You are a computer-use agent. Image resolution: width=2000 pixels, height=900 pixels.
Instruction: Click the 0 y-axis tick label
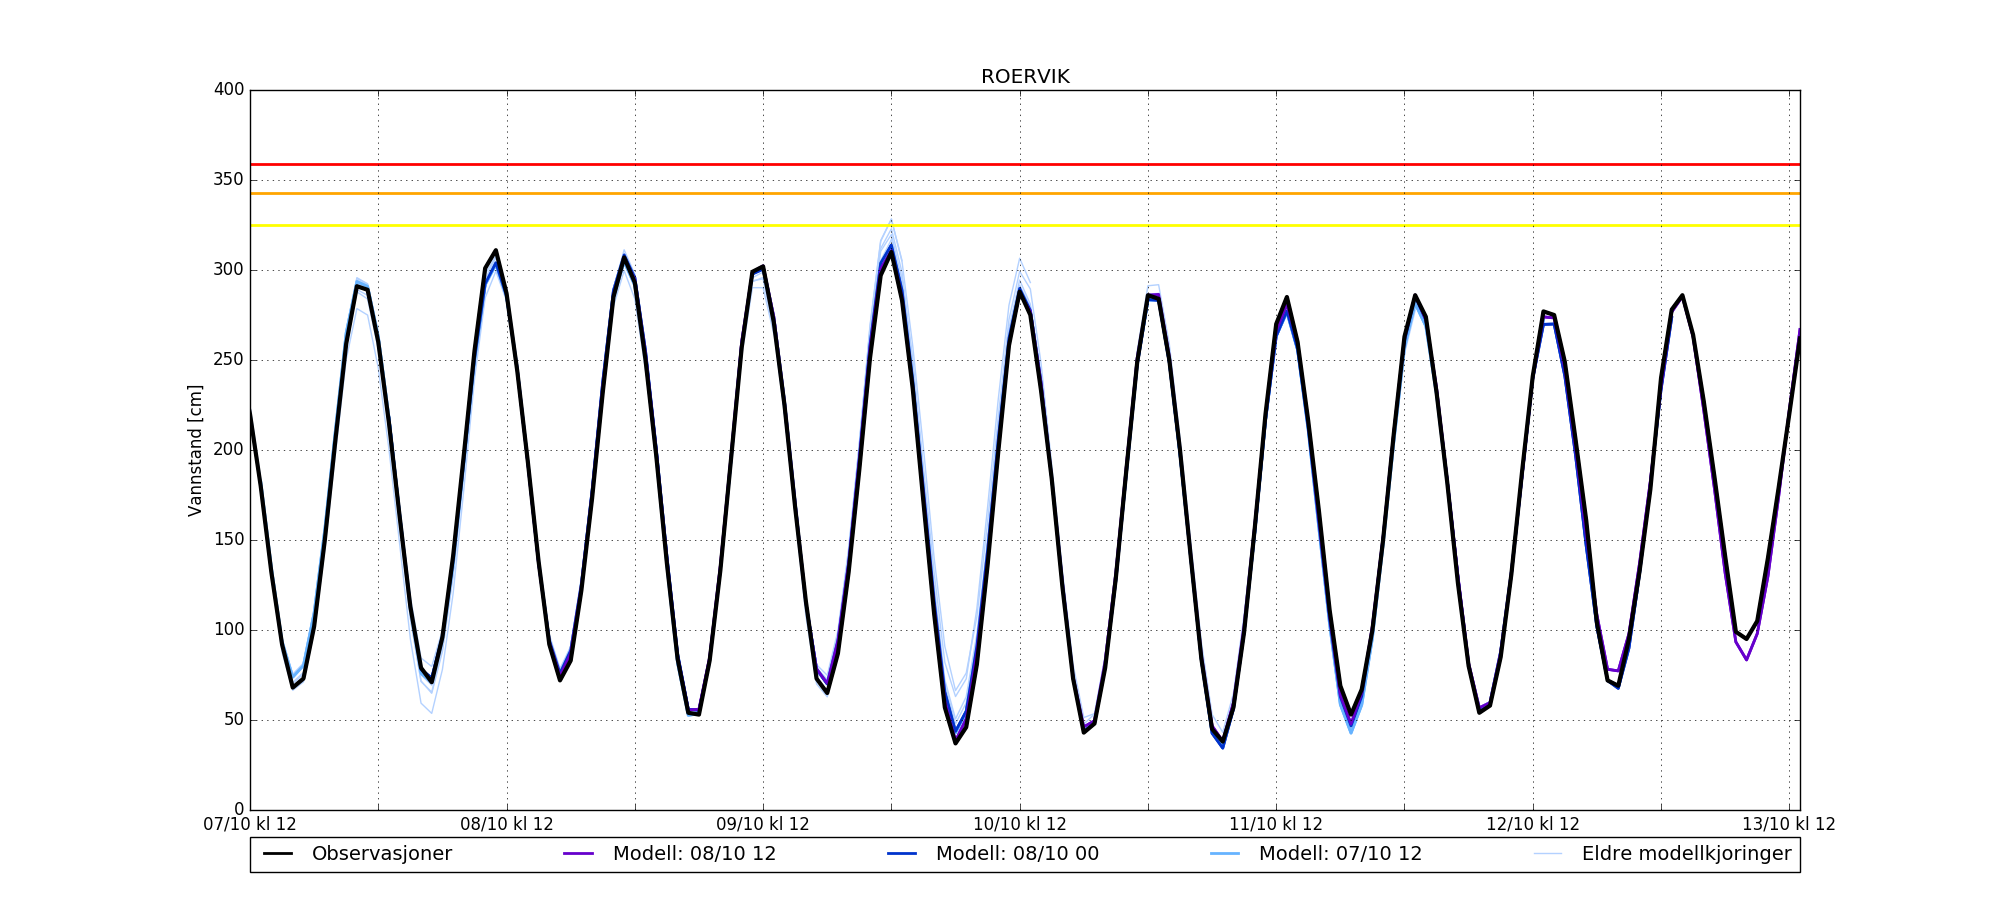[238, 809]
